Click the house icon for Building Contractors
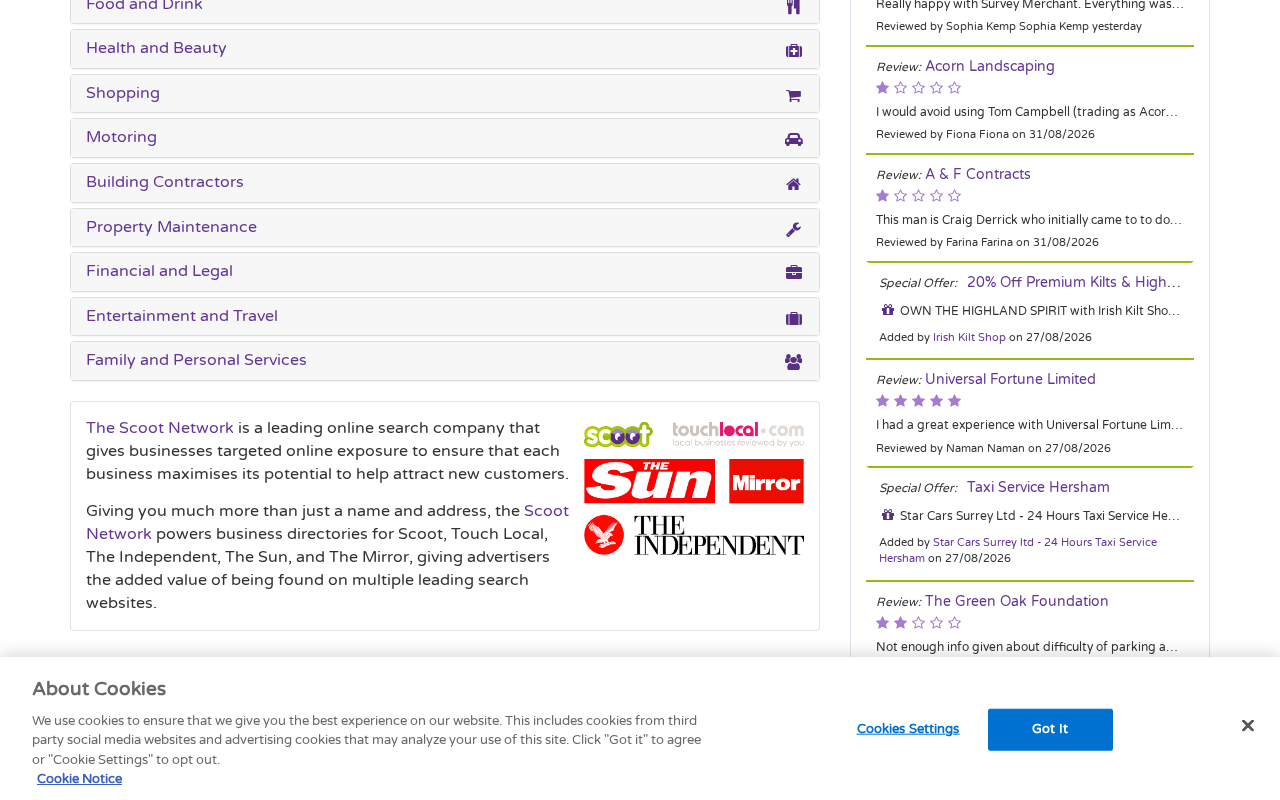 tap(793, 184)
